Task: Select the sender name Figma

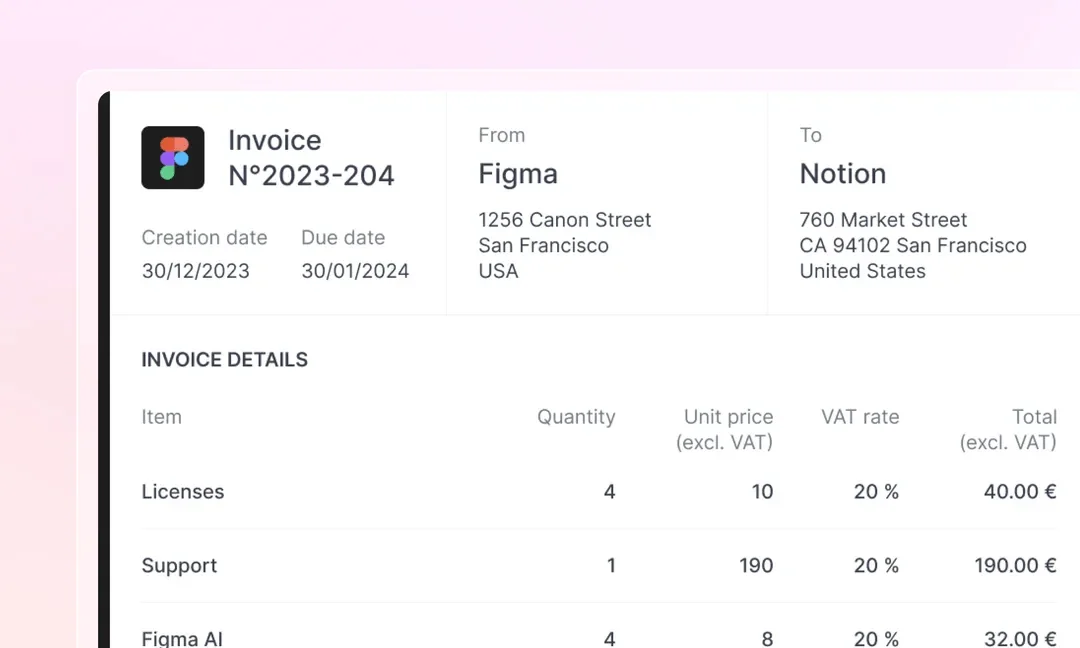Action: pyautogui.click(x=518, y=174)
